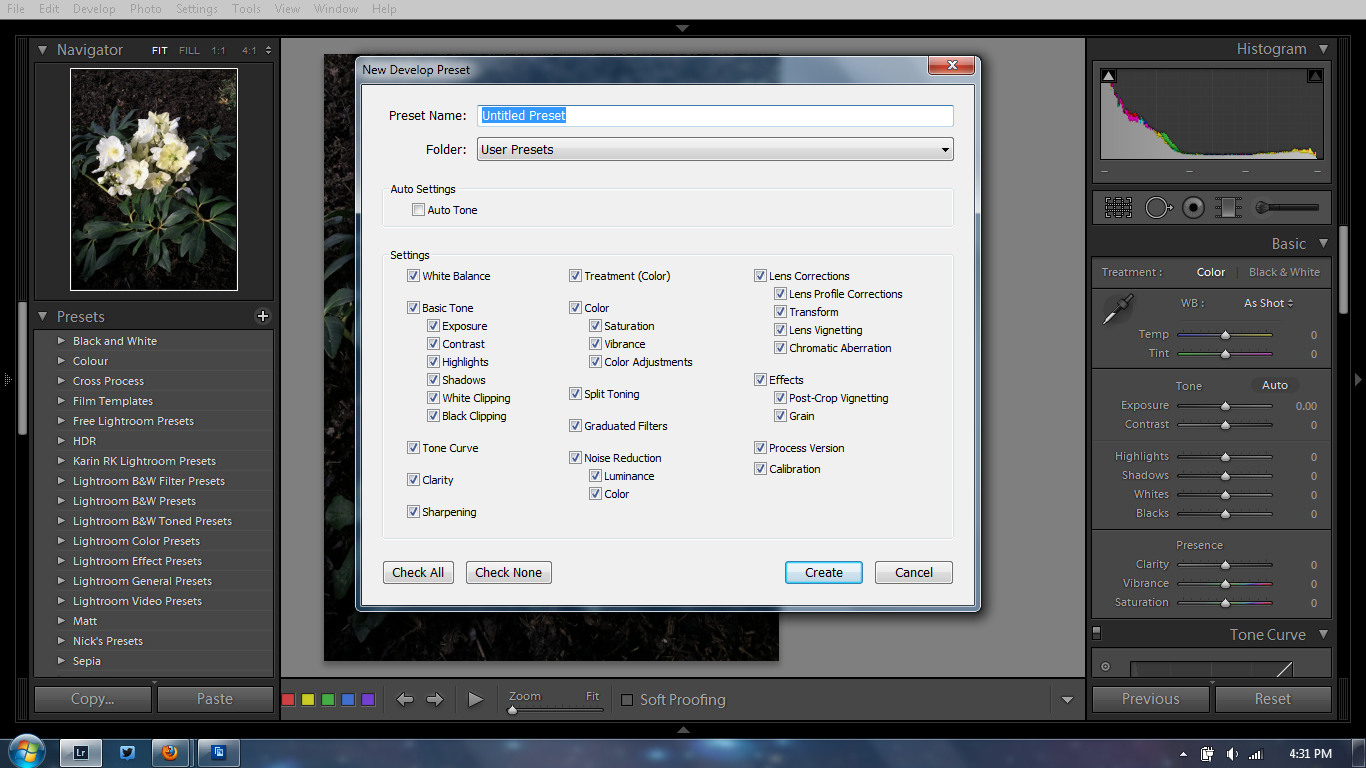
Task: Open the Windows Start menu
Action: coord(26,752)
